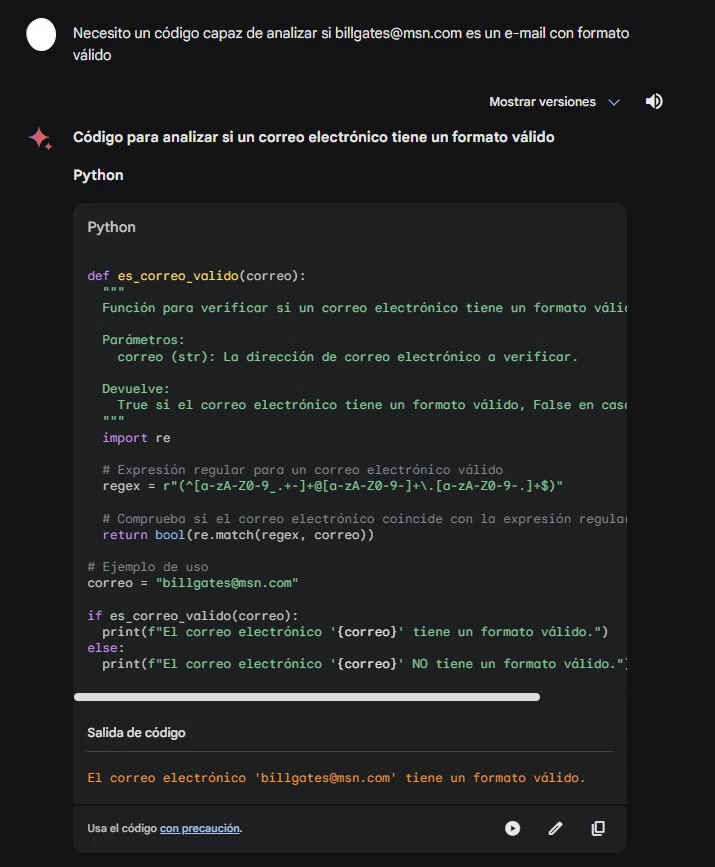Click the white user avatar circle
This screenshot has width=715, height=867.
[41, 35]
